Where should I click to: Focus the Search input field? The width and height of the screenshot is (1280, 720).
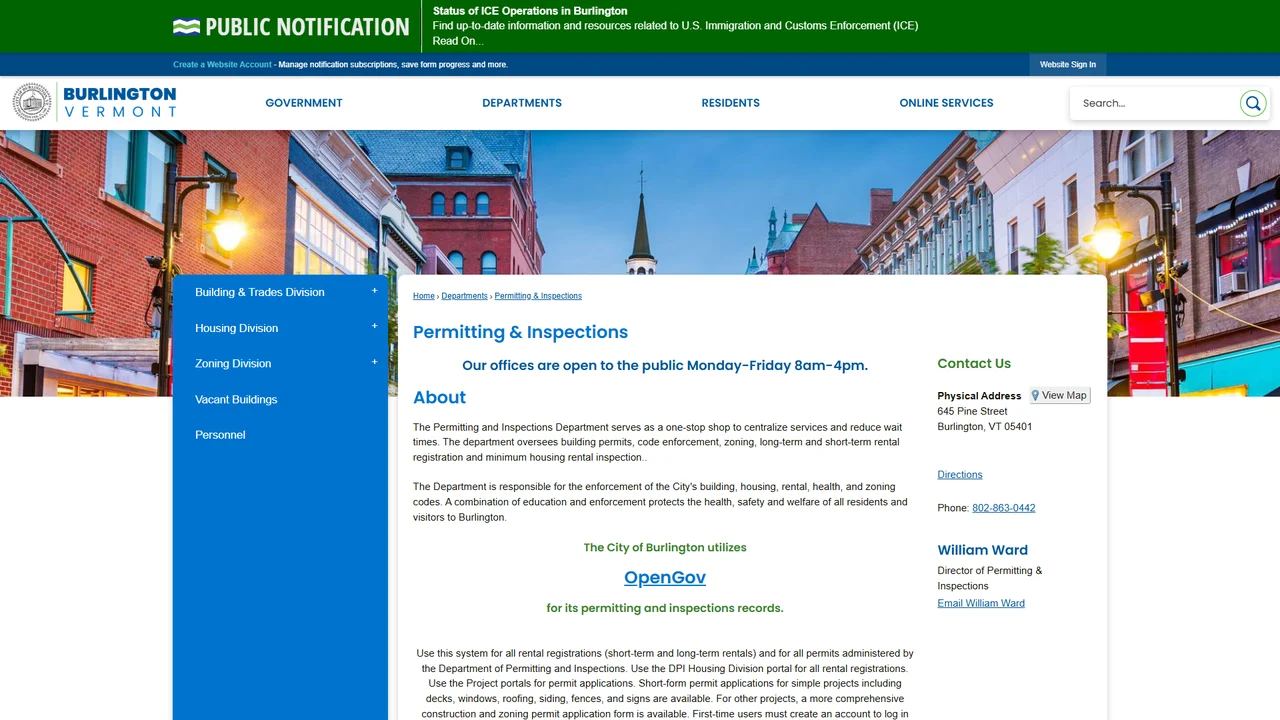tap(1156, 103)
